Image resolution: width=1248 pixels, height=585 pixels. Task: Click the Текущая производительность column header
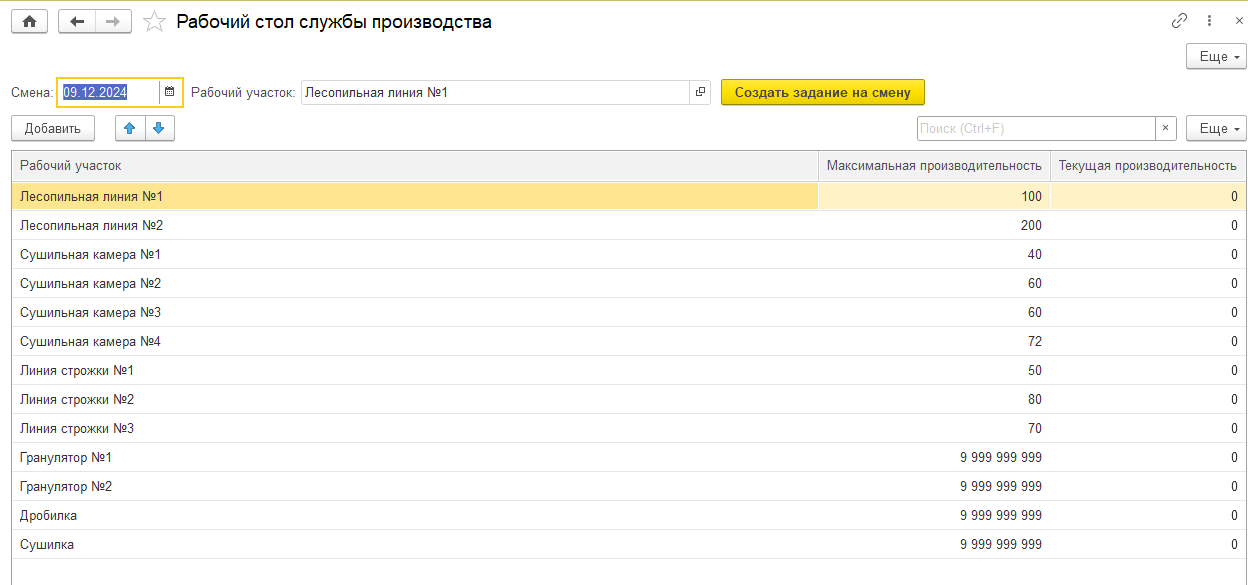[x=1147, y=166]
